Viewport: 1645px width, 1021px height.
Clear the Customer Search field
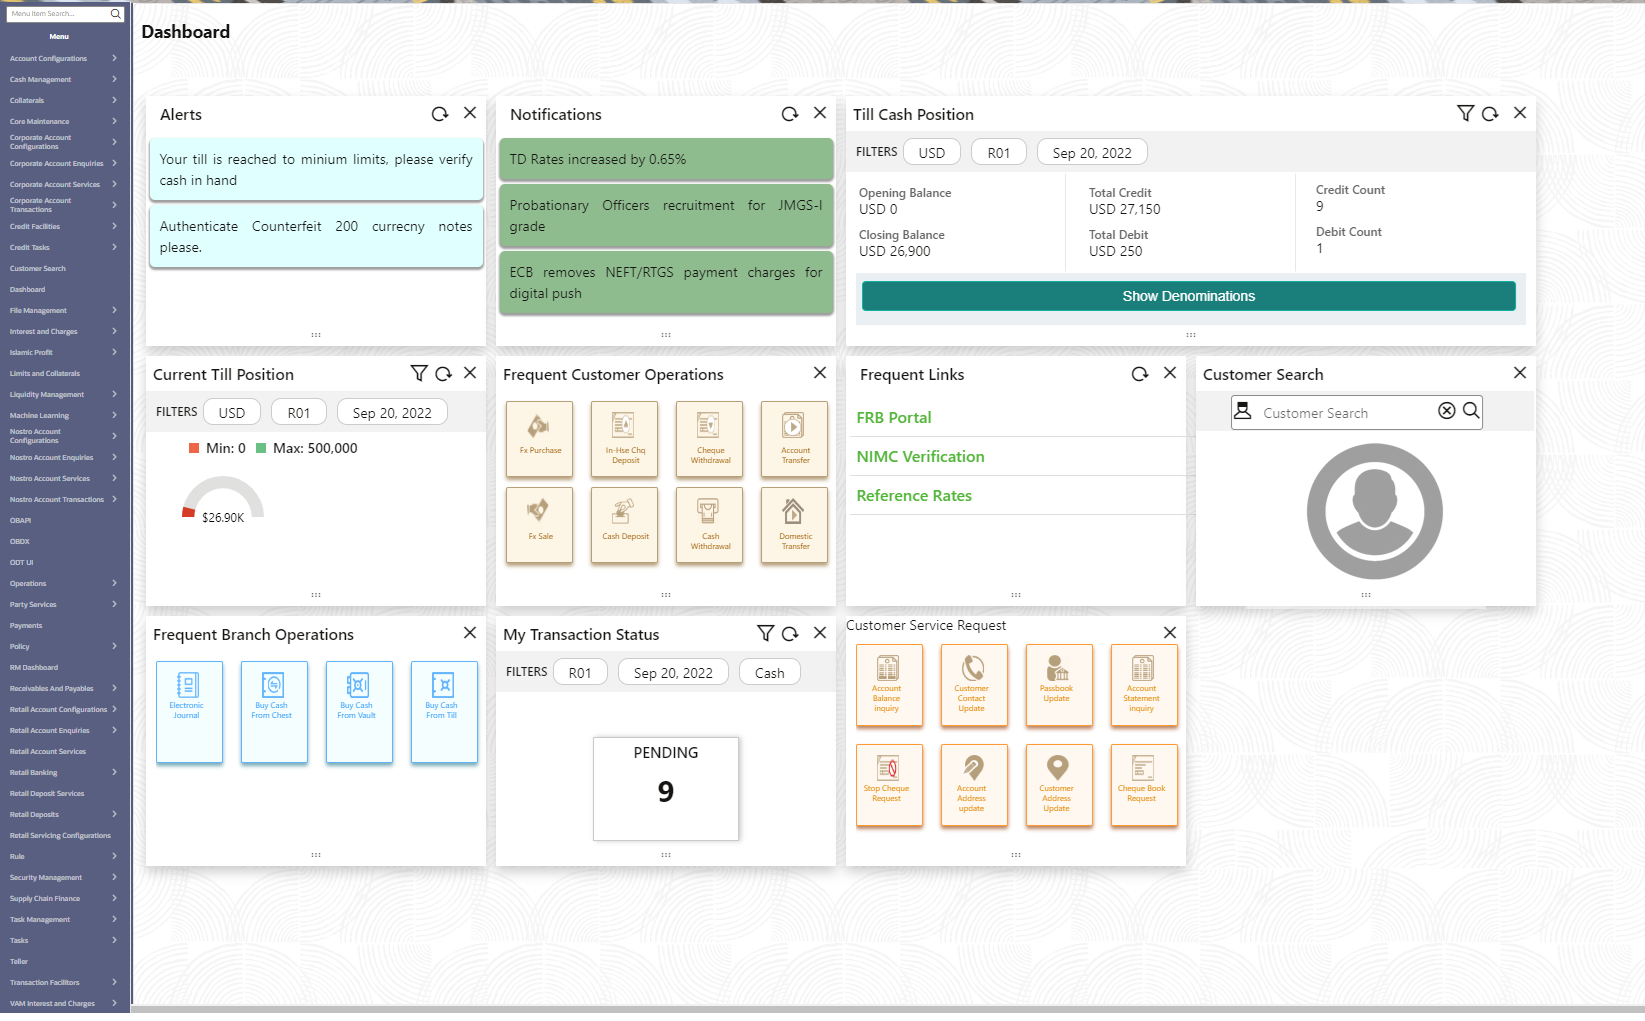click(1447, 411)
